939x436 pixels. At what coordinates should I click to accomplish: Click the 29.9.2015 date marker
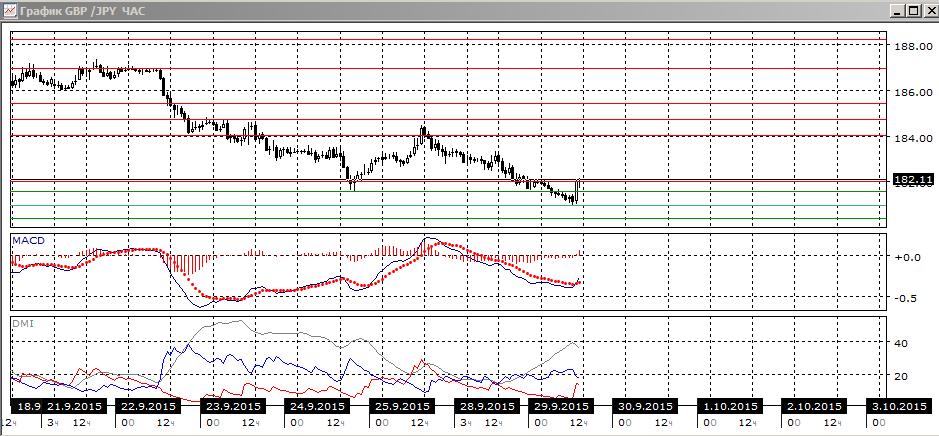coord(561,406)
